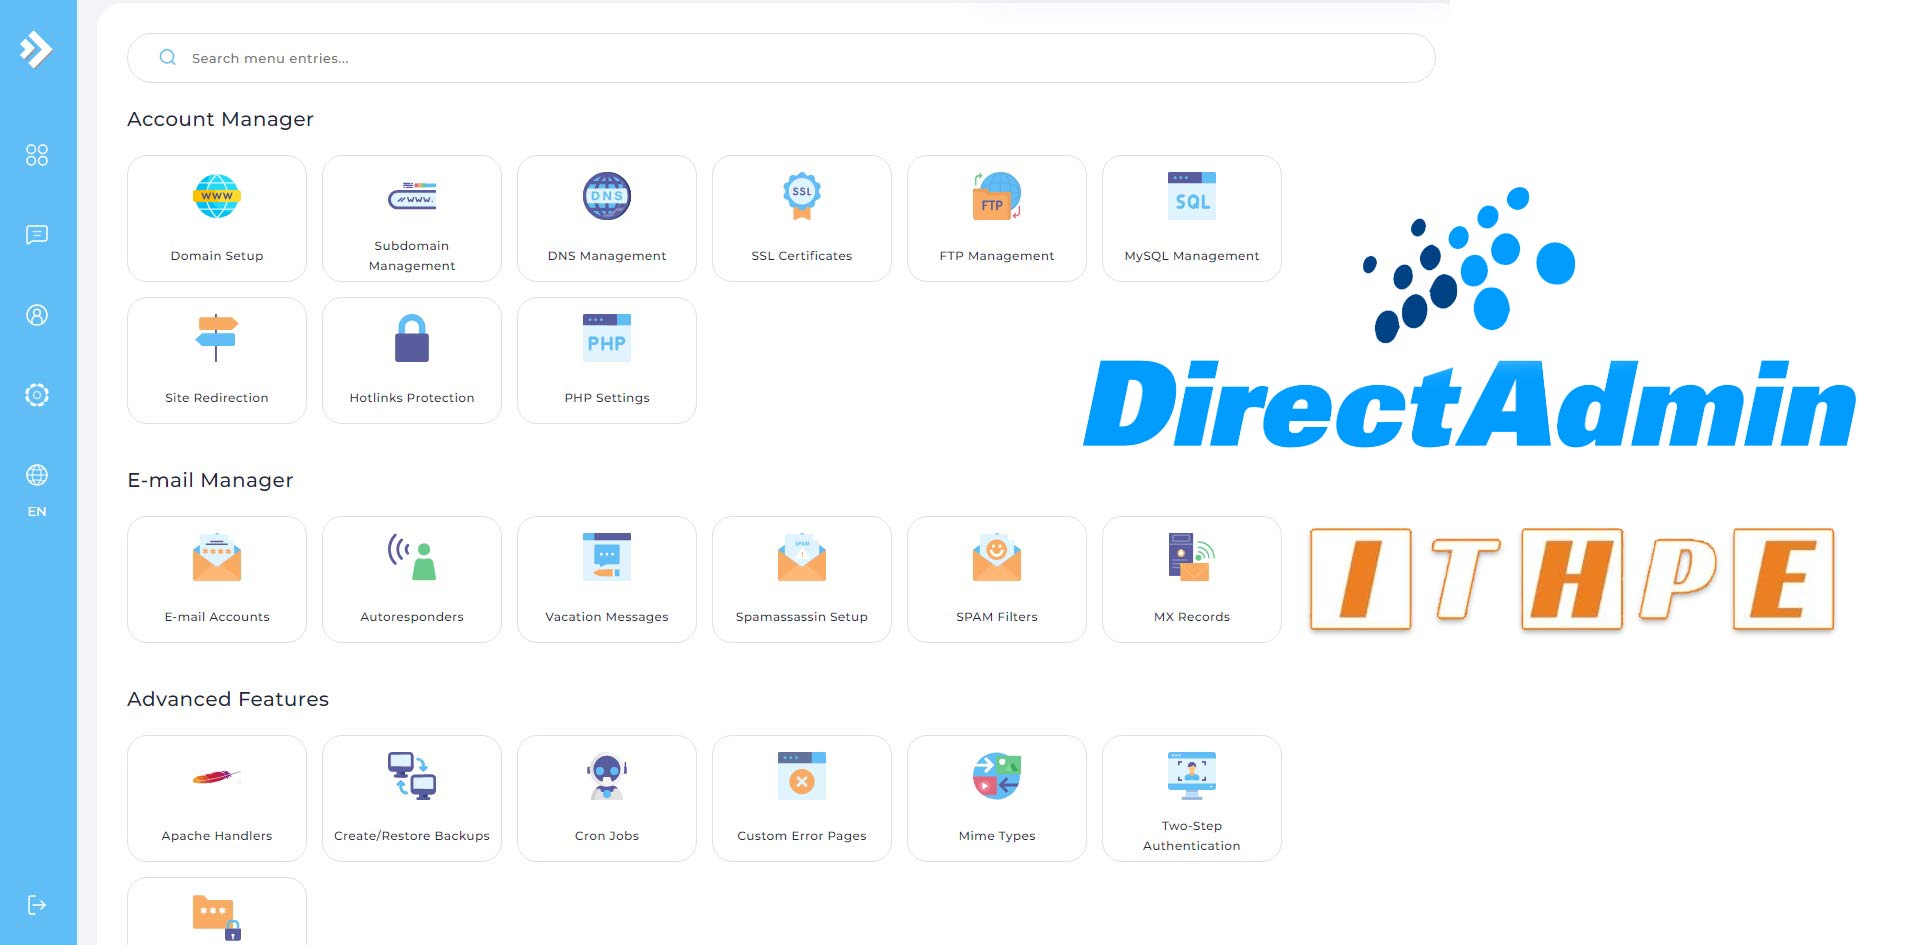Open Spamassassin Setup envelope icon

point(802,557)
